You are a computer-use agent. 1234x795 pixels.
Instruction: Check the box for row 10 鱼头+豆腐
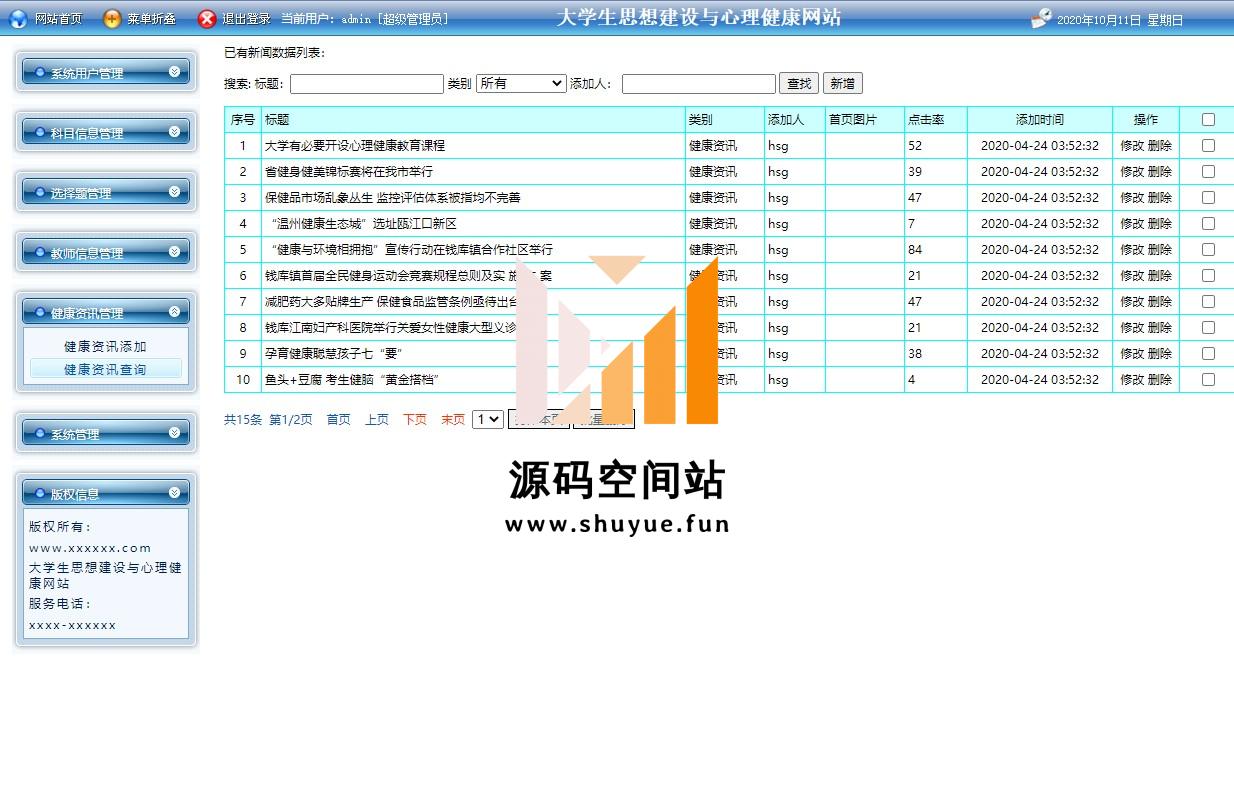pyautogui.click(x=1208, y=379)
